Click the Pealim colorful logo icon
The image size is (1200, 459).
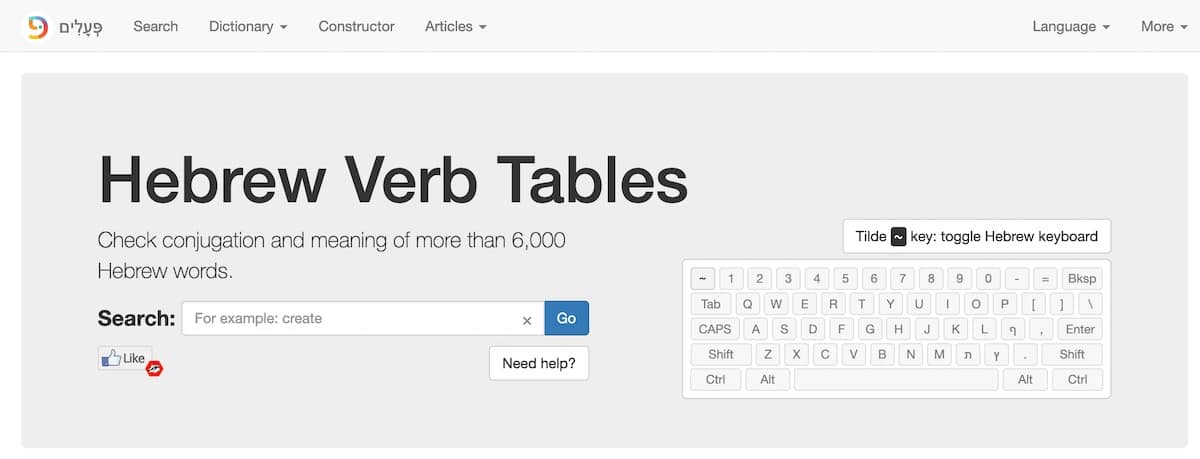point(38,26)
